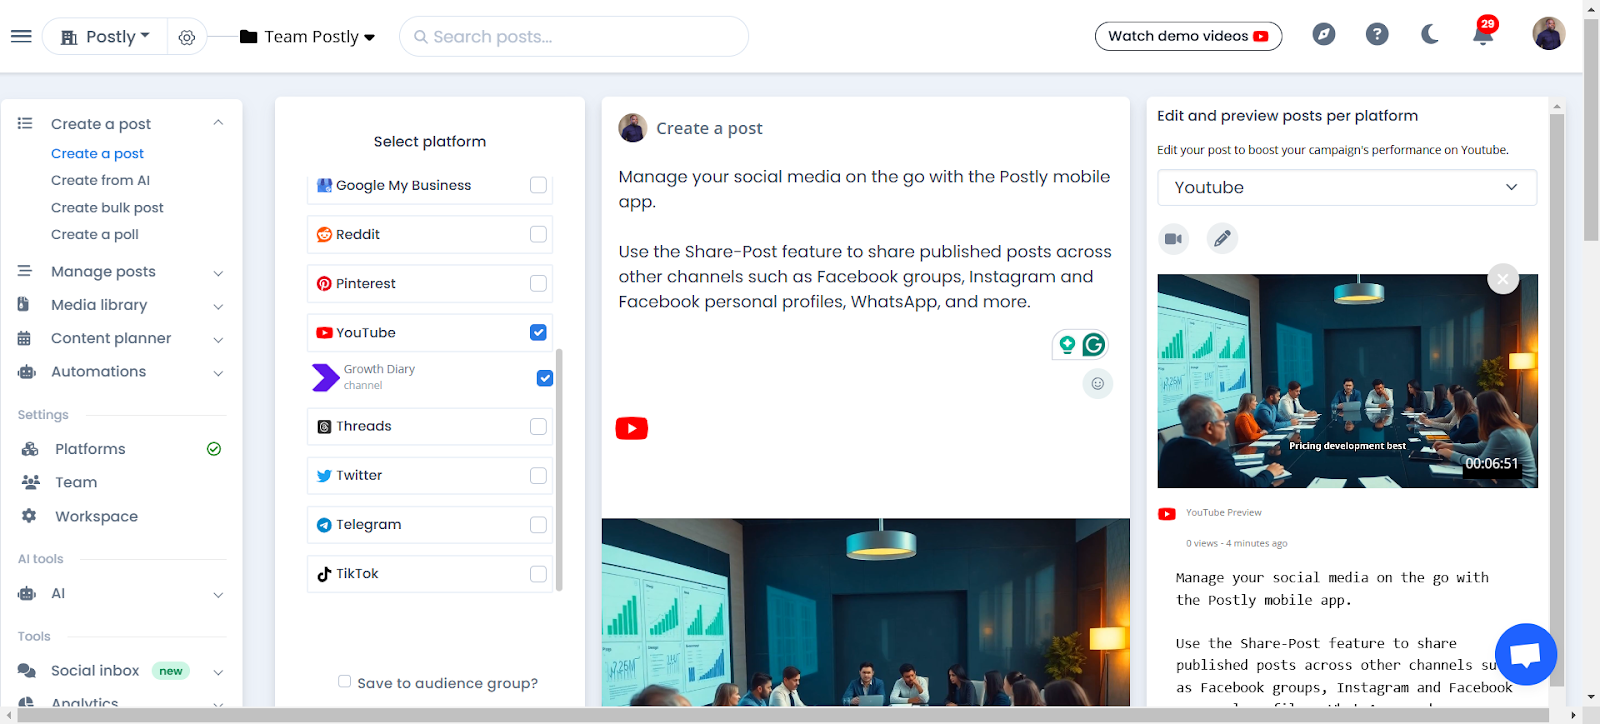Open the help question mark icon
Image resolution: width=1600 pixels, height=724 pixels.
(1377, 34)
